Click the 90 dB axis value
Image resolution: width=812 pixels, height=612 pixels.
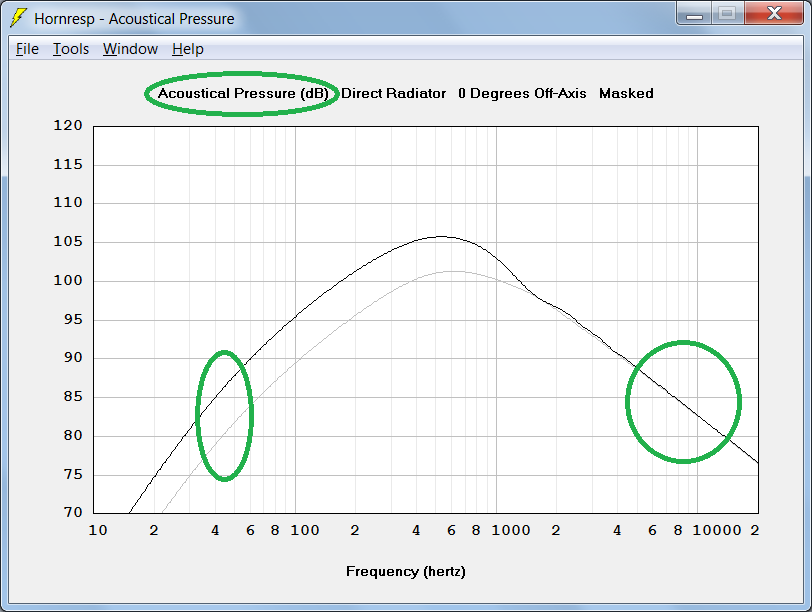tap(73, 357)
